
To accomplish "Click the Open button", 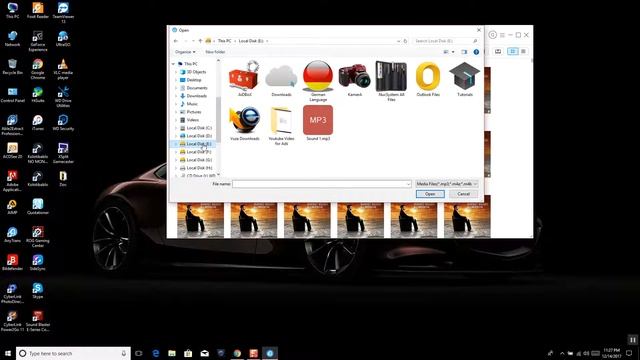I will point(430,194).
